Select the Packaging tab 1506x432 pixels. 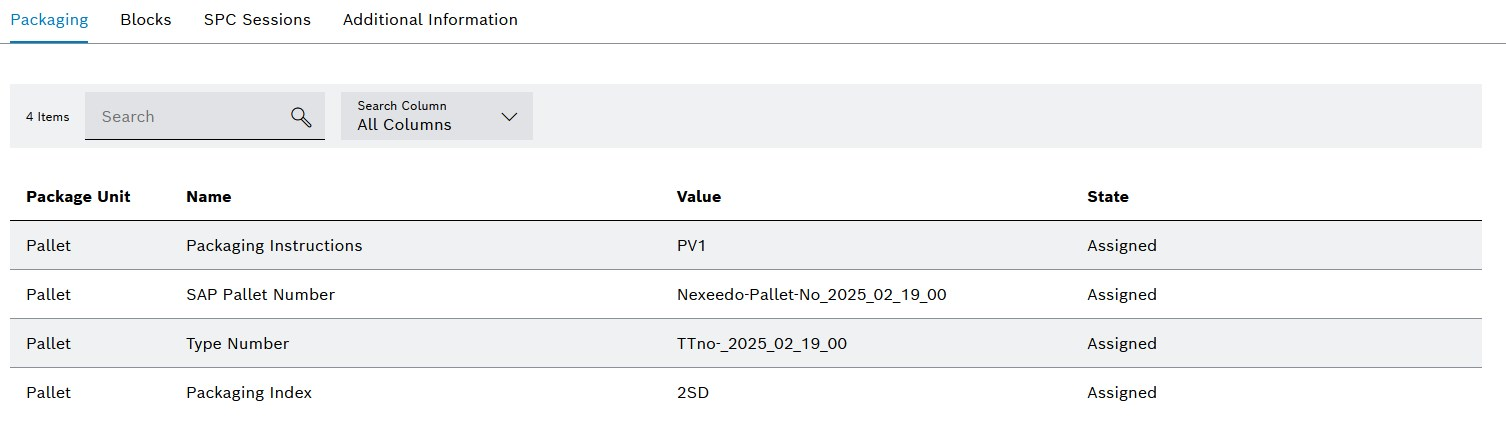tap(49, 20)
